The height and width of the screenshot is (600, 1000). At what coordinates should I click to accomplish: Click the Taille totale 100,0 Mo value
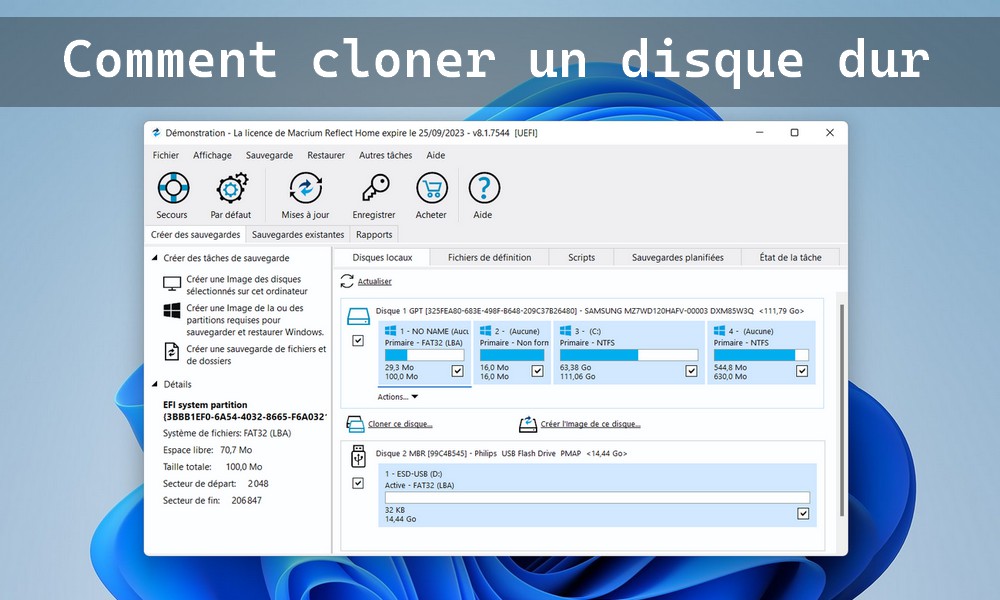point(244,467)
